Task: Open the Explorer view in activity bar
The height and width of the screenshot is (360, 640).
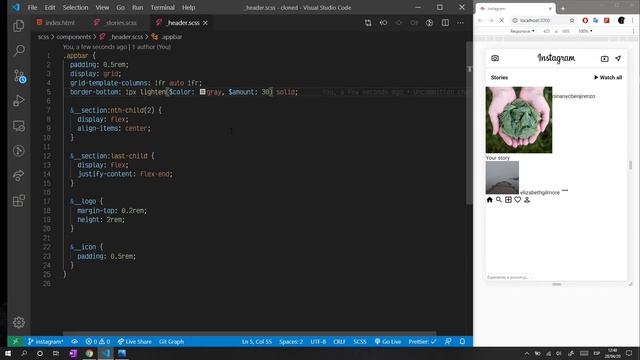Action: tap(19, 26)
